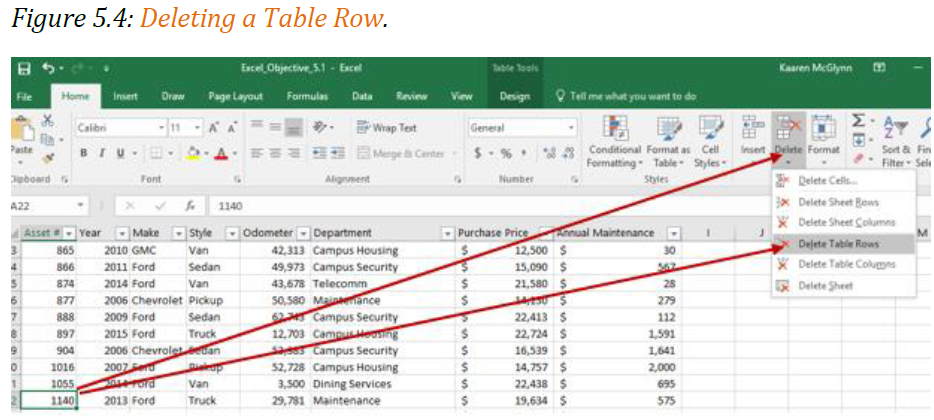Image resolution: width=934 pixels, height=420 pixels.
Task: Click the Decrease Font Size icon
Action: click(x=232, y=127)
